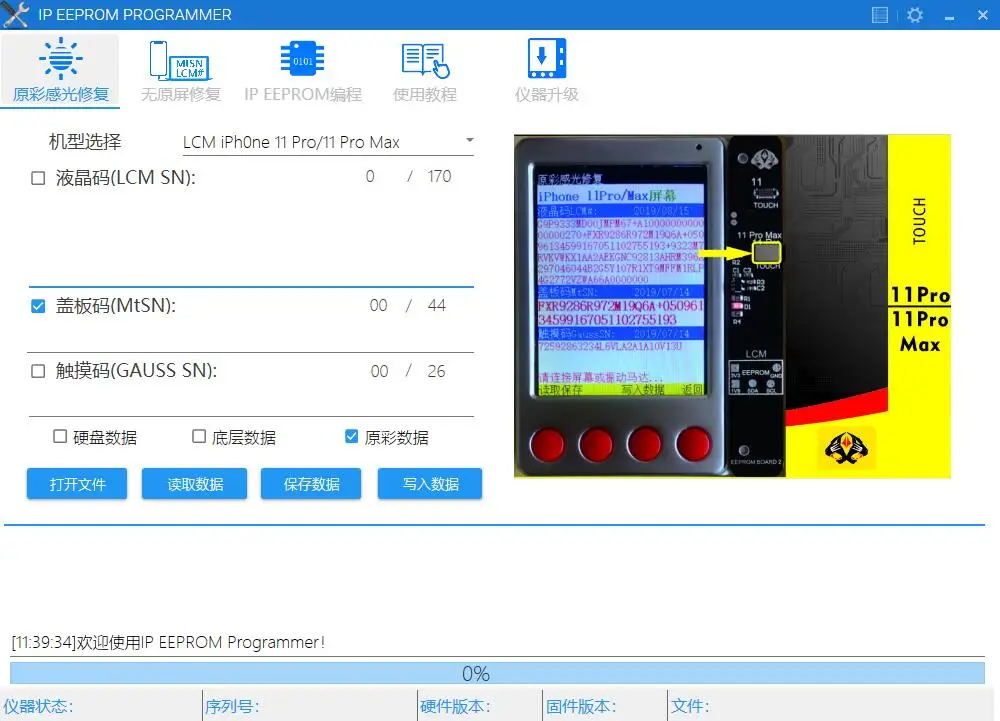The height and width of the screenshot is (721, 1000).
Task: Click the 文件 status bar entry
Action: click(690, 706)
